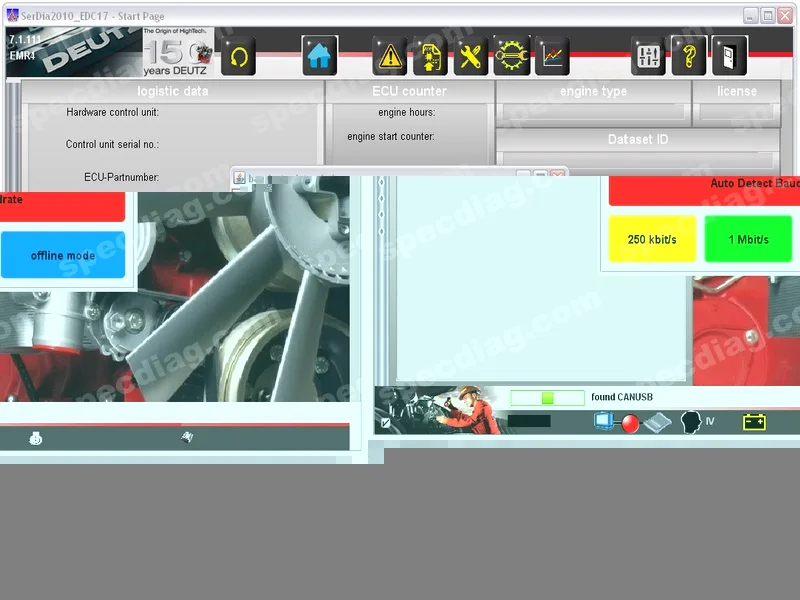Click the Dataset ID header
Viewport: 800px width, 600px height.
(638, 139)
